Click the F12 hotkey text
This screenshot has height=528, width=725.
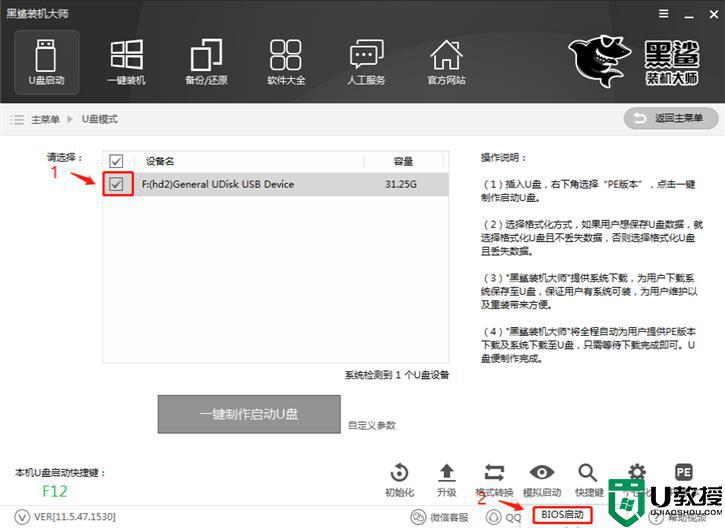[55, 491]
